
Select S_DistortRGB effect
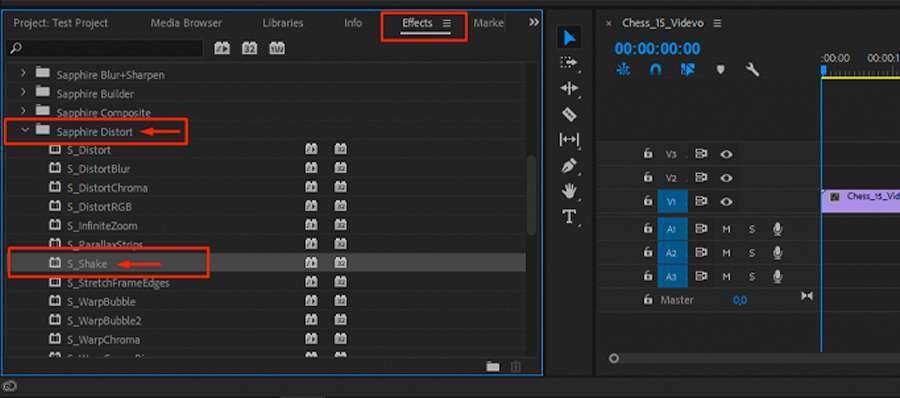point(99,207)
